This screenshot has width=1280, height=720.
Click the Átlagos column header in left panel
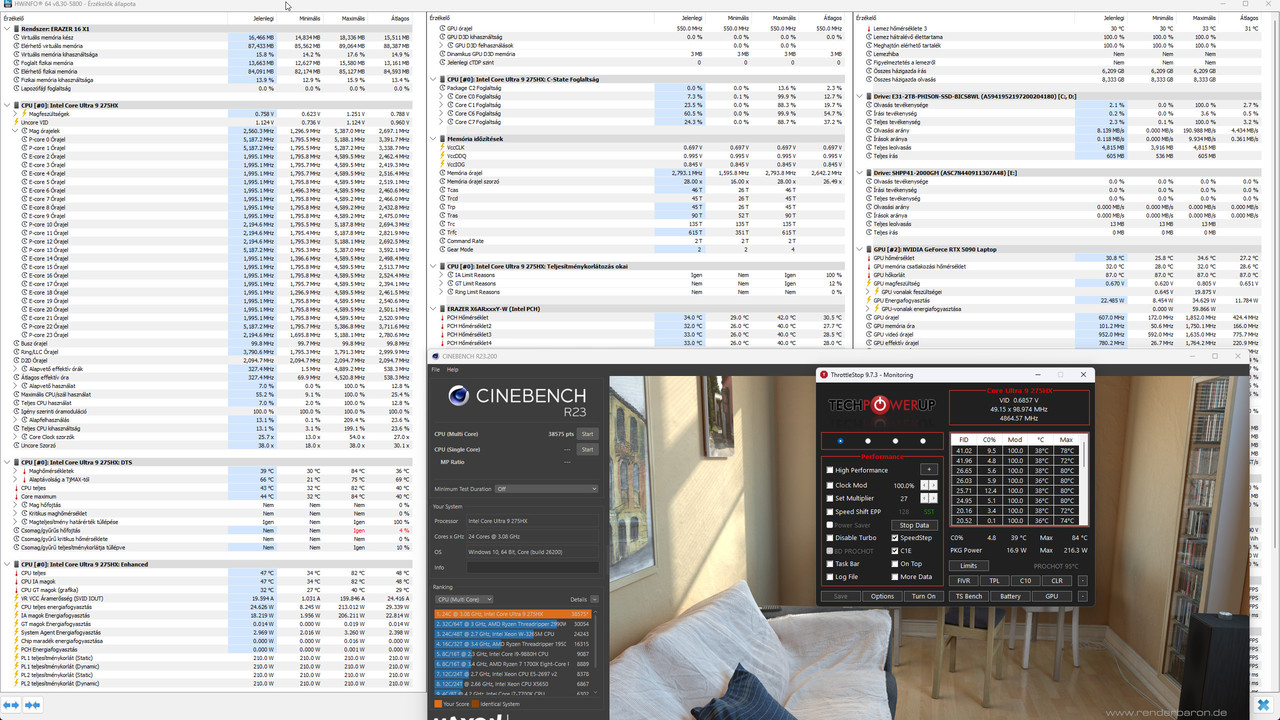(400, 18)
